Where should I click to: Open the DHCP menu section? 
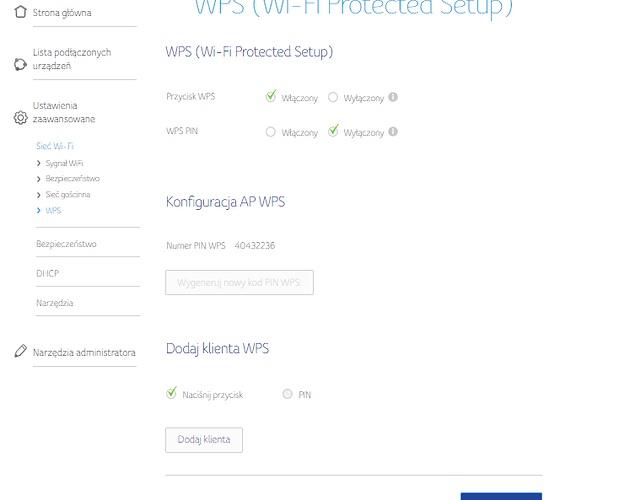(x=48, y=273)
